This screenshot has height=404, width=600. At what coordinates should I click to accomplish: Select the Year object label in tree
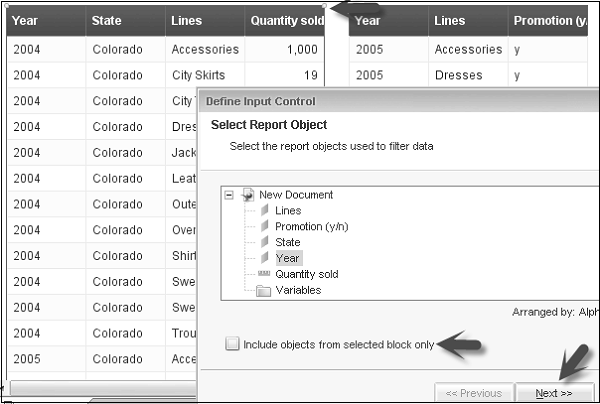(288, 258)
